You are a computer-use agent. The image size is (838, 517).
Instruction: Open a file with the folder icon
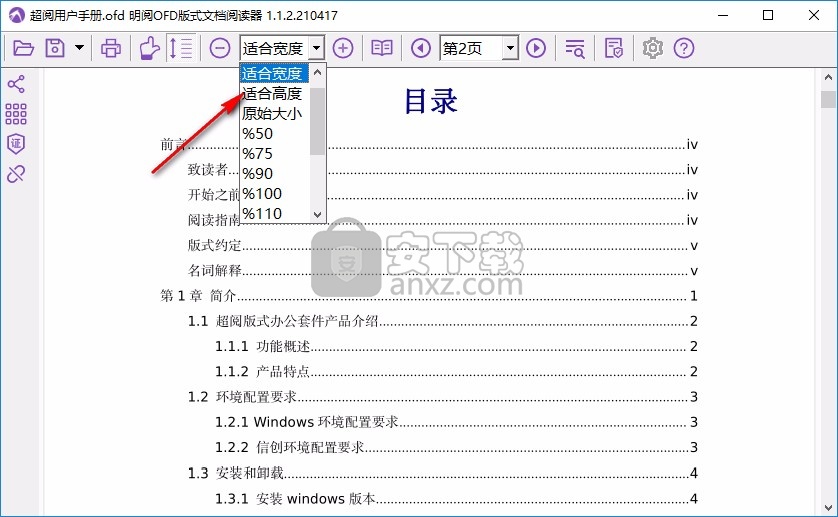24,49
